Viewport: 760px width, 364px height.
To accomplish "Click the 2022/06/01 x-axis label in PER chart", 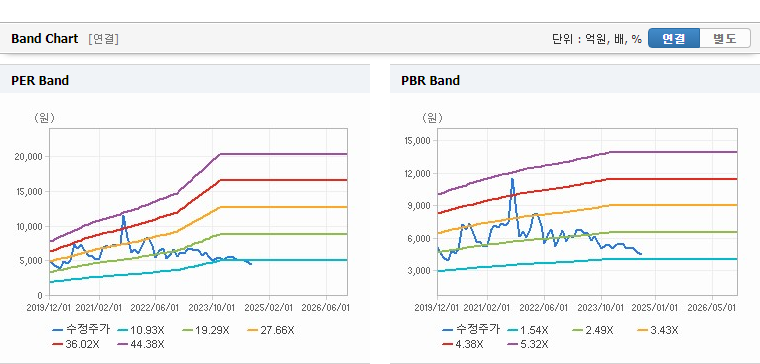I will 155,307.
